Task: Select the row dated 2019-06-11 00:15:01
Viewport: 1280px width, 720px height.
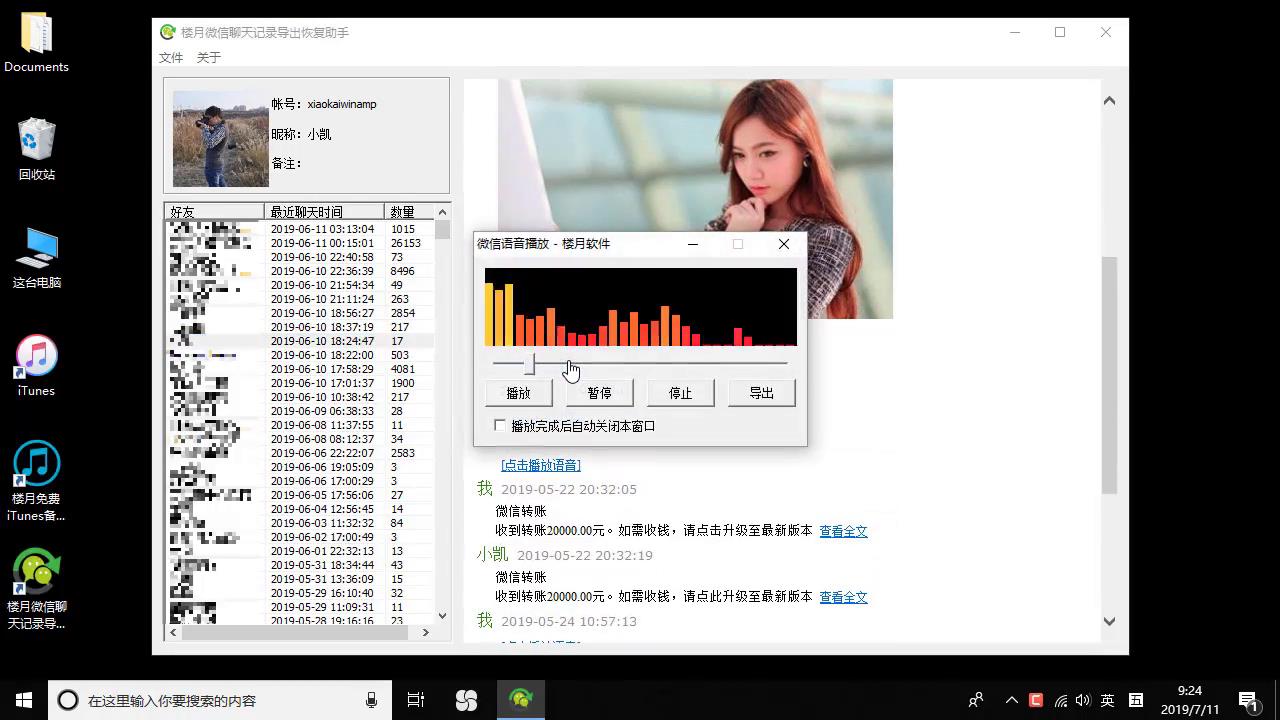Action: (x=300, y=243)
